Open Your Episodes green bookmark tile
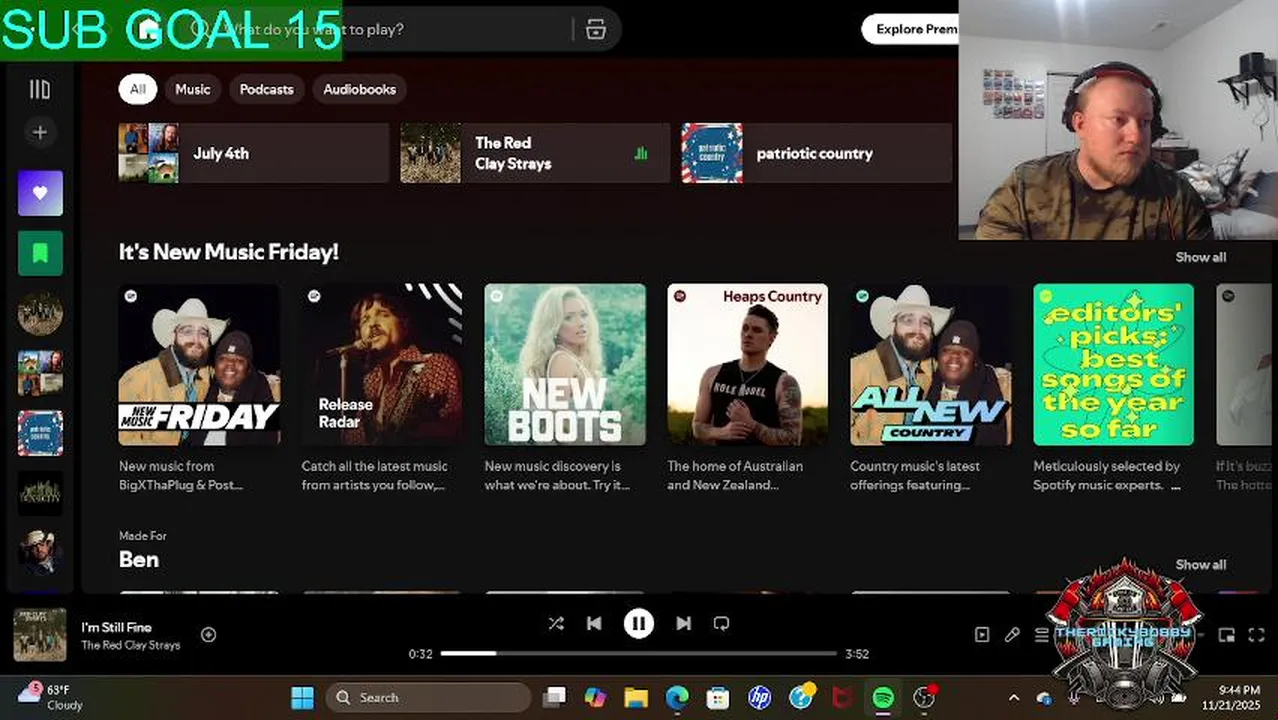Screen dimensions: 1278x720 (x=40, y=253)
